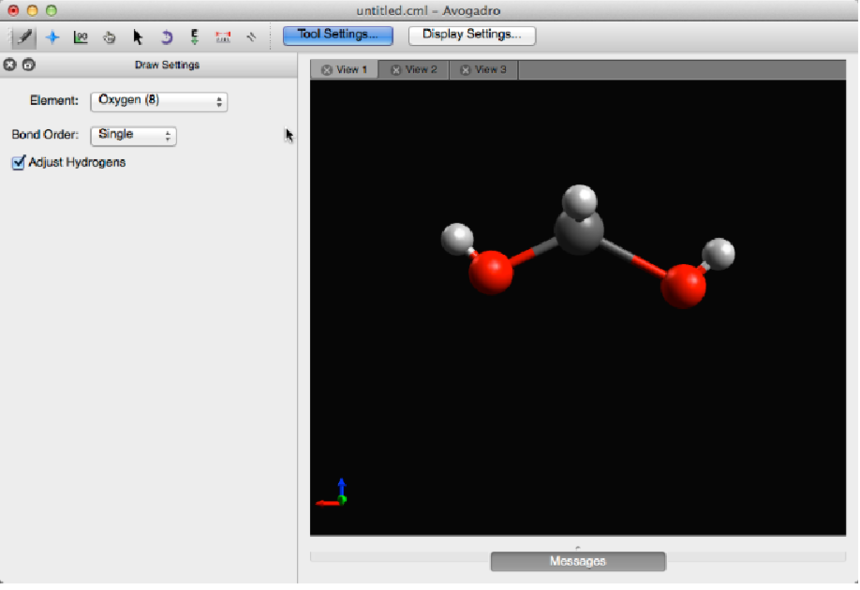The height and width of the screenshot is (590, 860).
Task: Start the Auto Optimization tool
Action: point(194,37)
